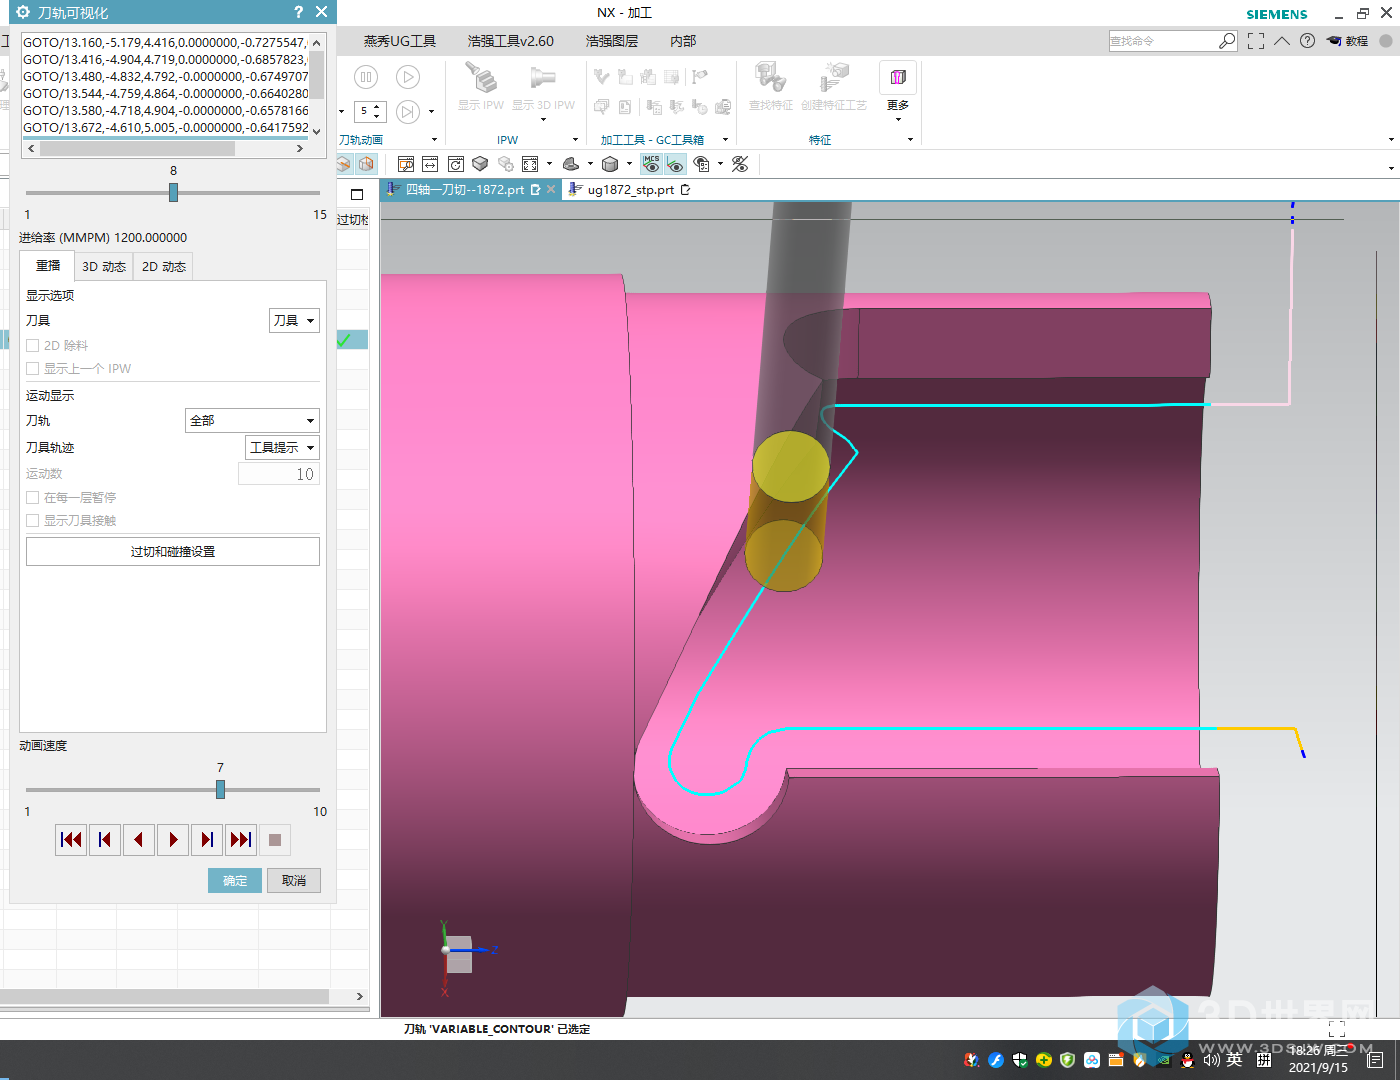Click the 过切和碰撞设置 button
This screenshot has width=1400, height=1080.
pyautogui.click(x=173, y=551)
